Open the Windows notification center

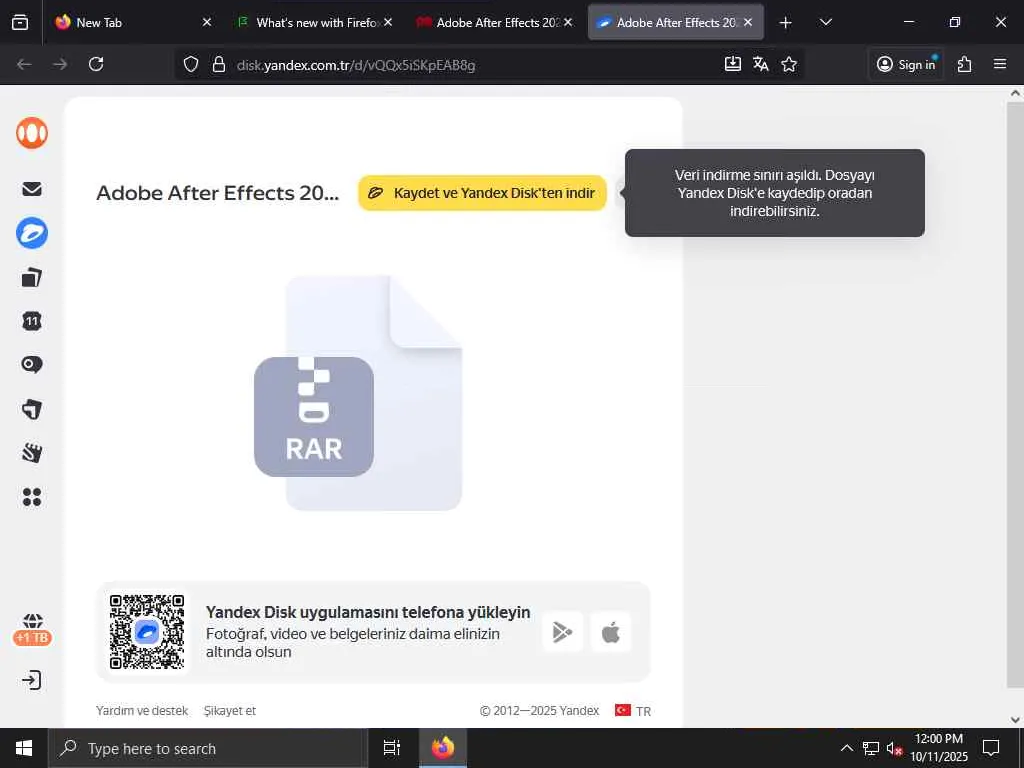point(991,748)
